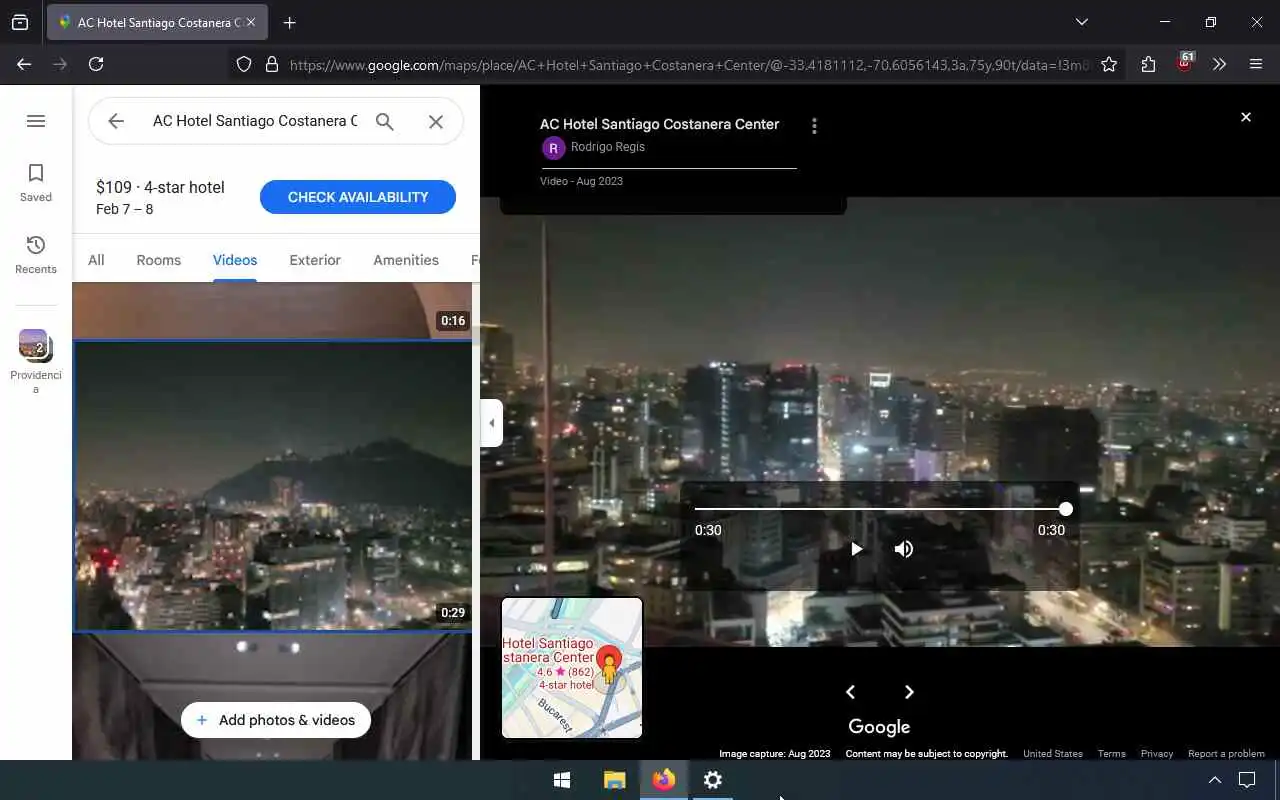Open Settings from taskbar
1280x800 pixels.
713,780
